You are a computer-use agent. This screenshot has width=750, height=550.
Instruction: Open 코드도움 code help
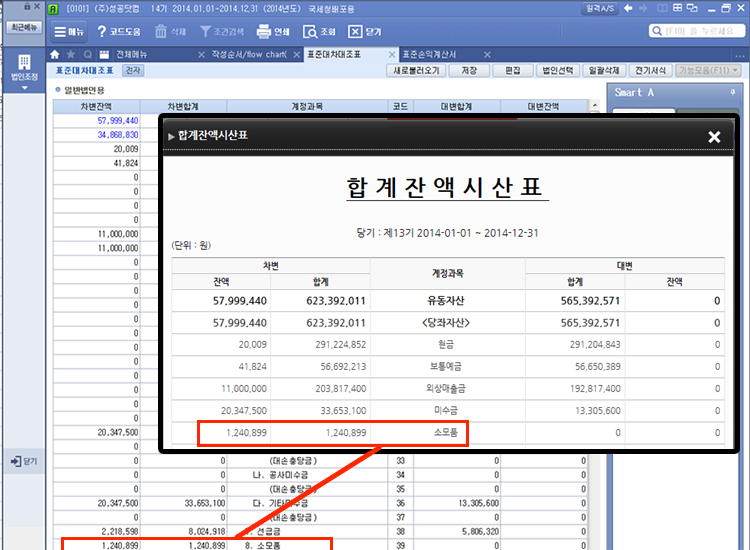click(119, 32)
